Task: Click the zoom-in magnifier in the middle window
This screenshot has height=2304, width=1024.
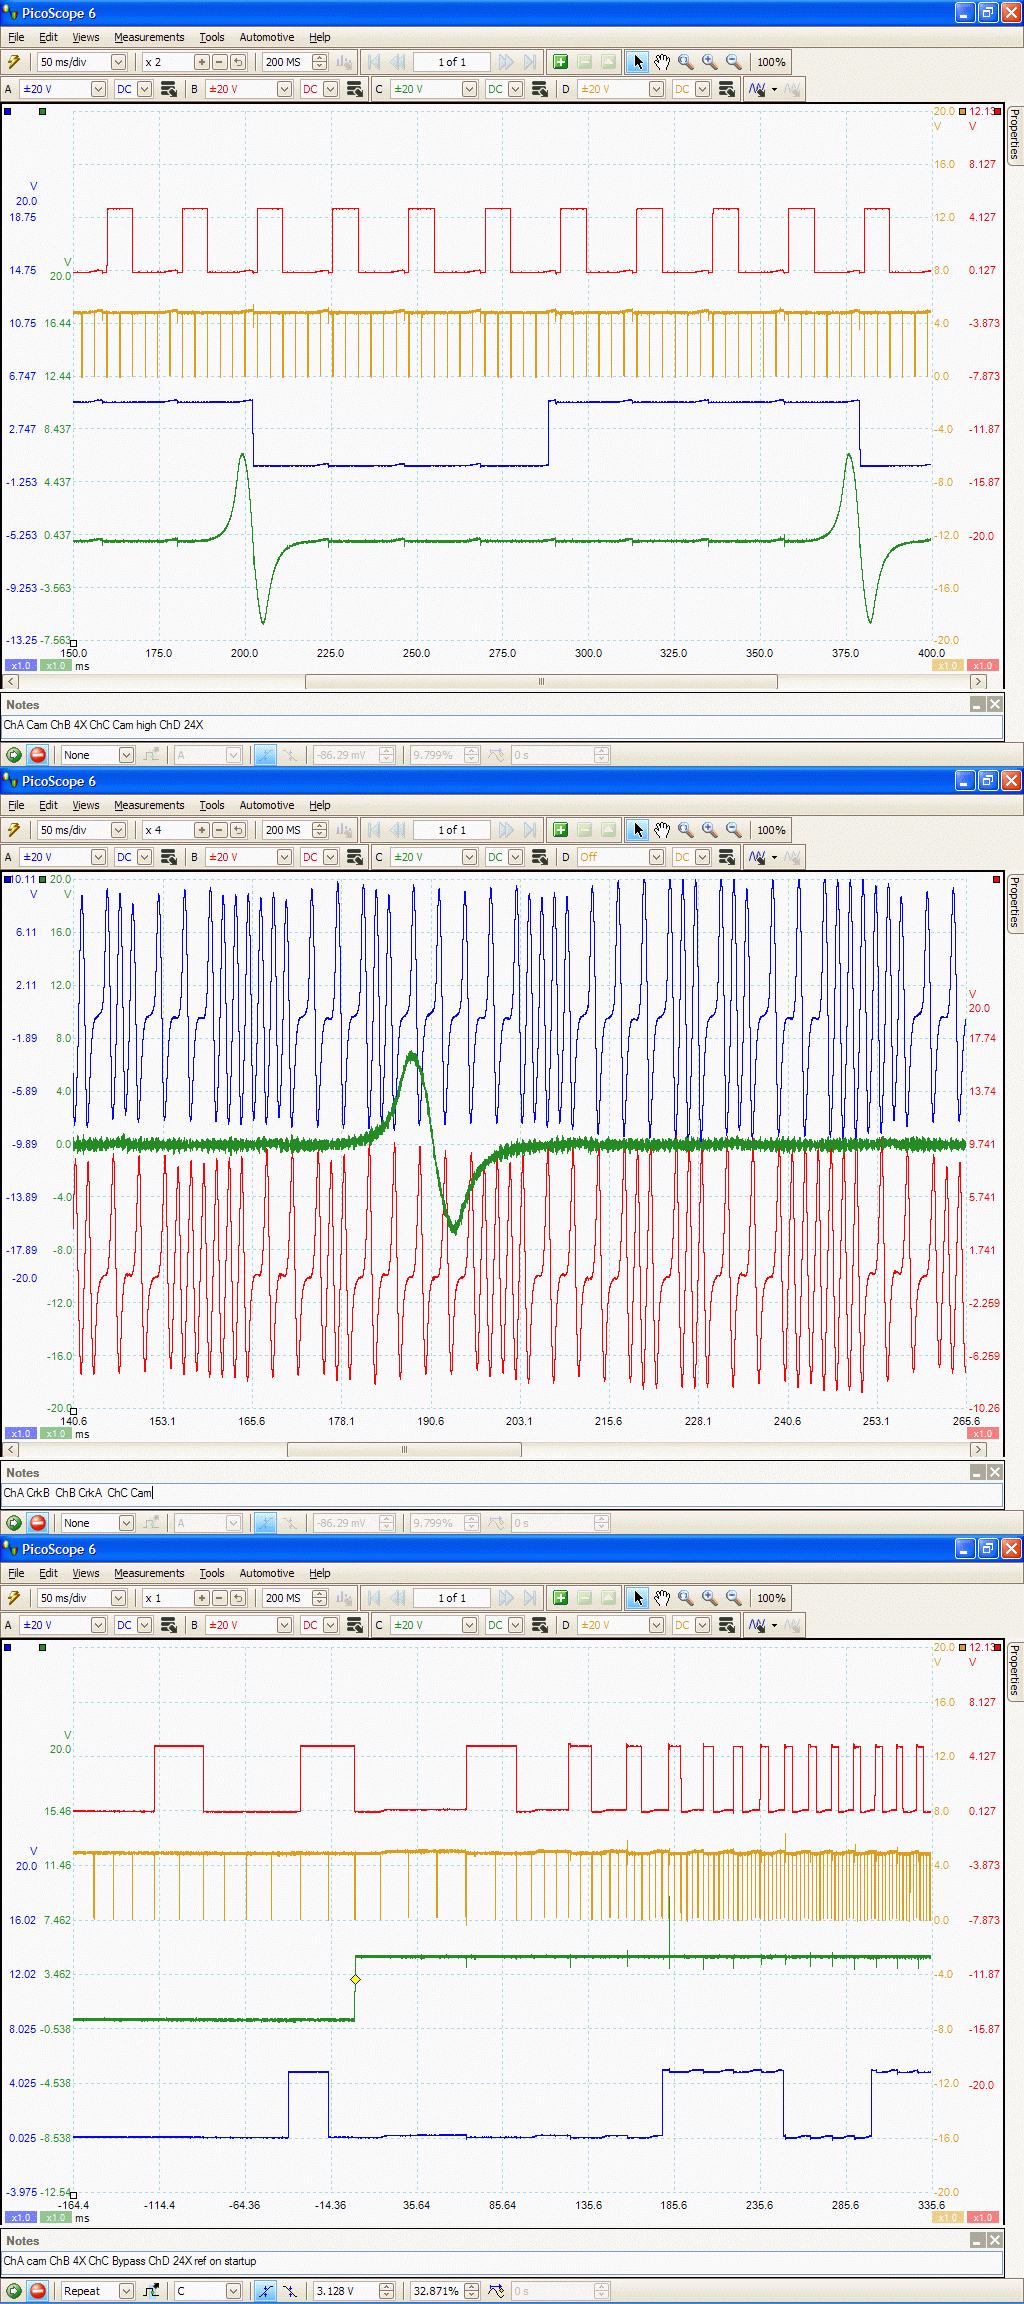Action: (710, 830)
